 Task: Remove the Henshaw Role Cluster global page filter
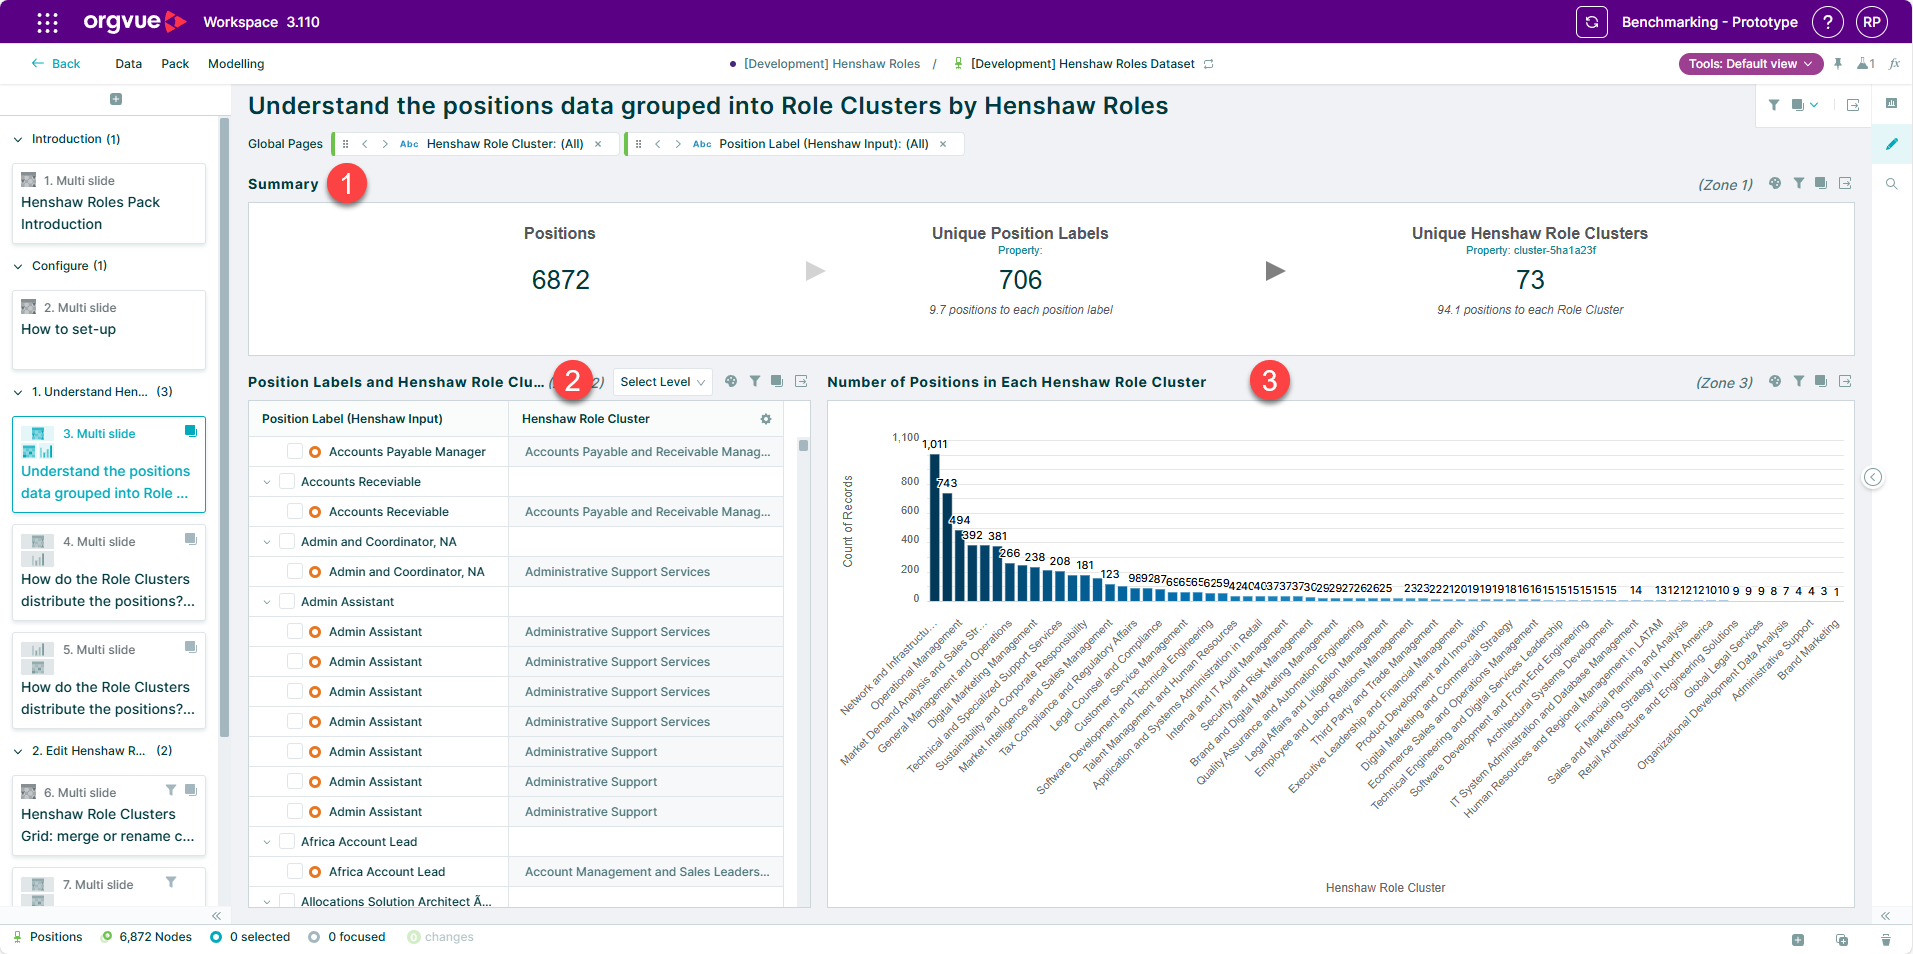click(598, 144)
